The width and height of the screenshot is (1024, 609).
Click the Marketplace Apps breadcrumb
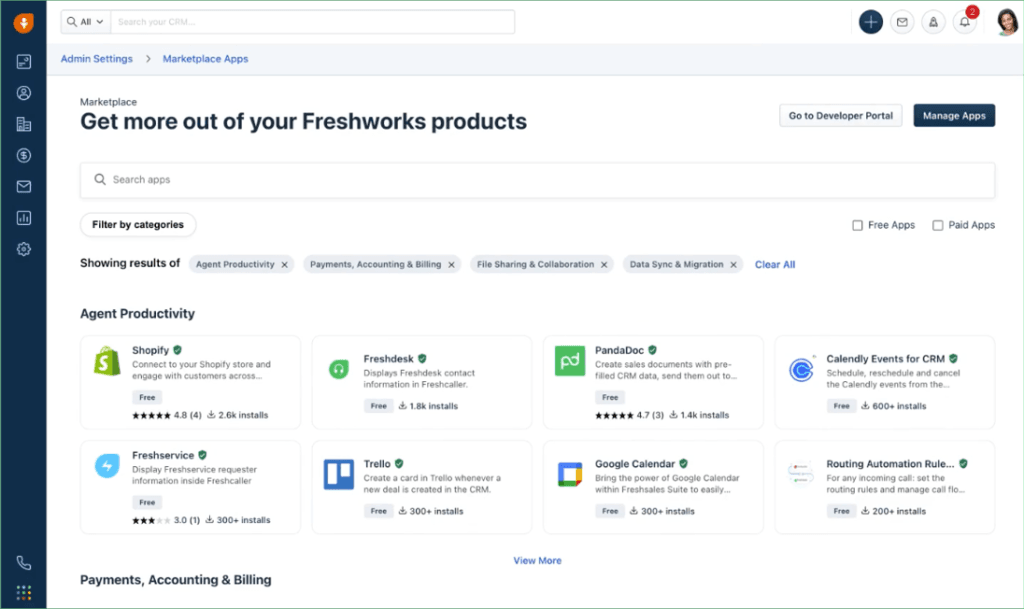205,59
